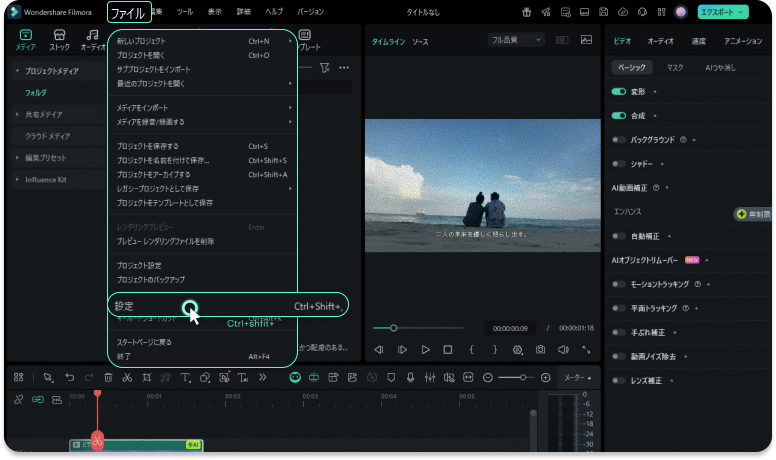Click the split scissors icon in timeline toolbar
Image resolution: width=776 pixels, height=460 pixels.
coord(127,378)
